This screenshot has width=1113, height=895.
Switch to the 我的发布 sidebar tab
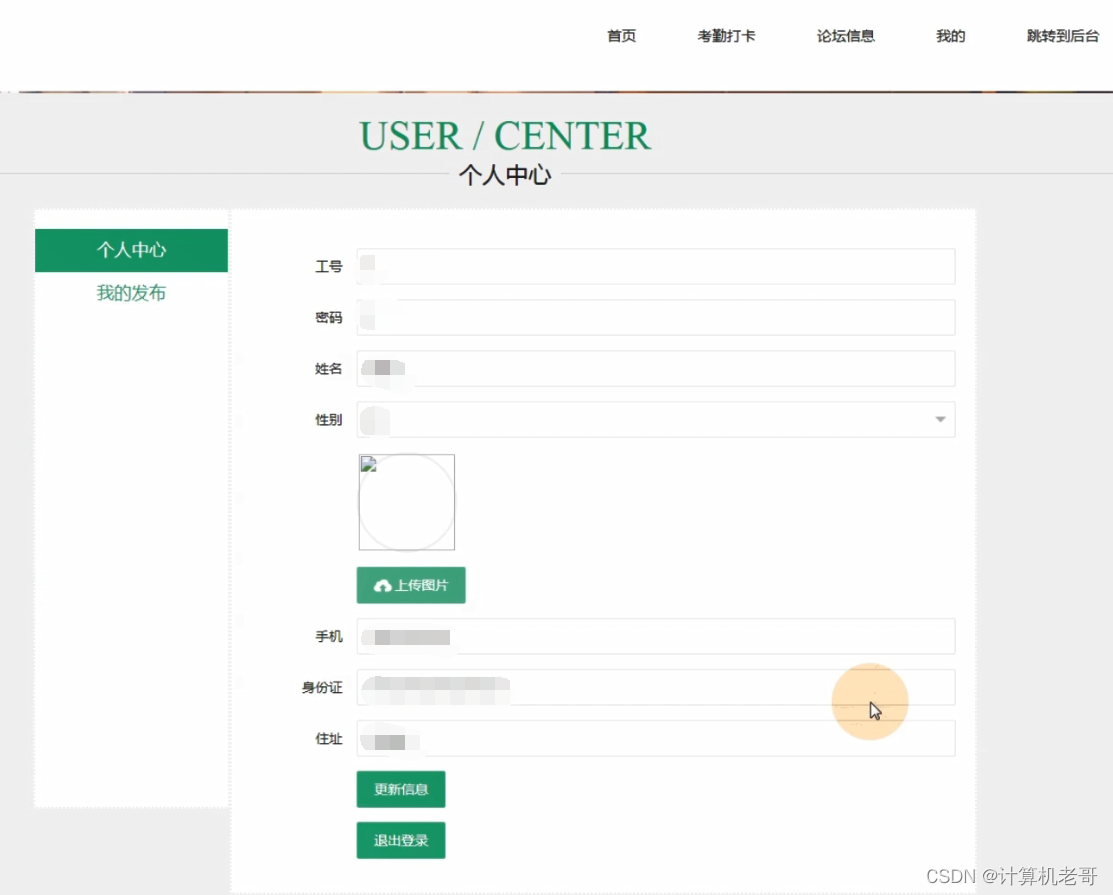coord(131,293)
